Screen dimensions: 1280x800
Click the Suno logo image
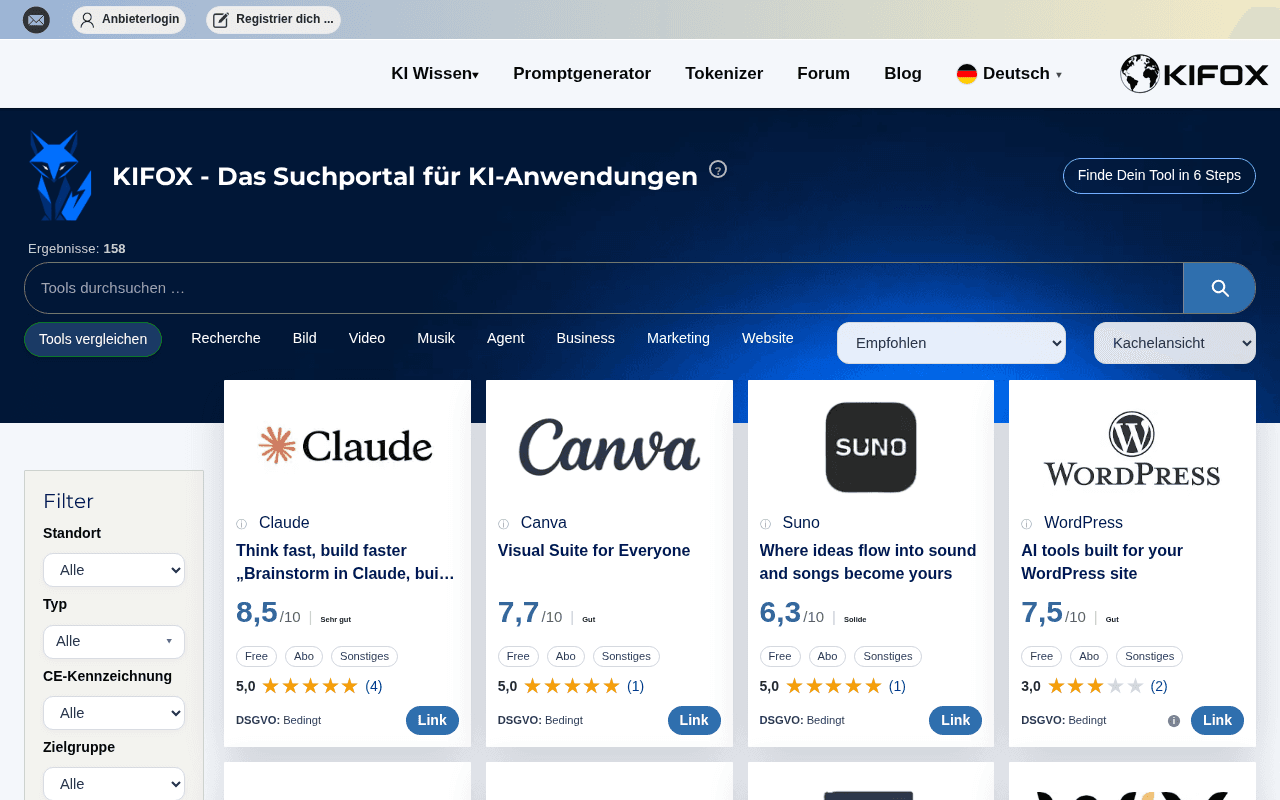click(871, 447)
